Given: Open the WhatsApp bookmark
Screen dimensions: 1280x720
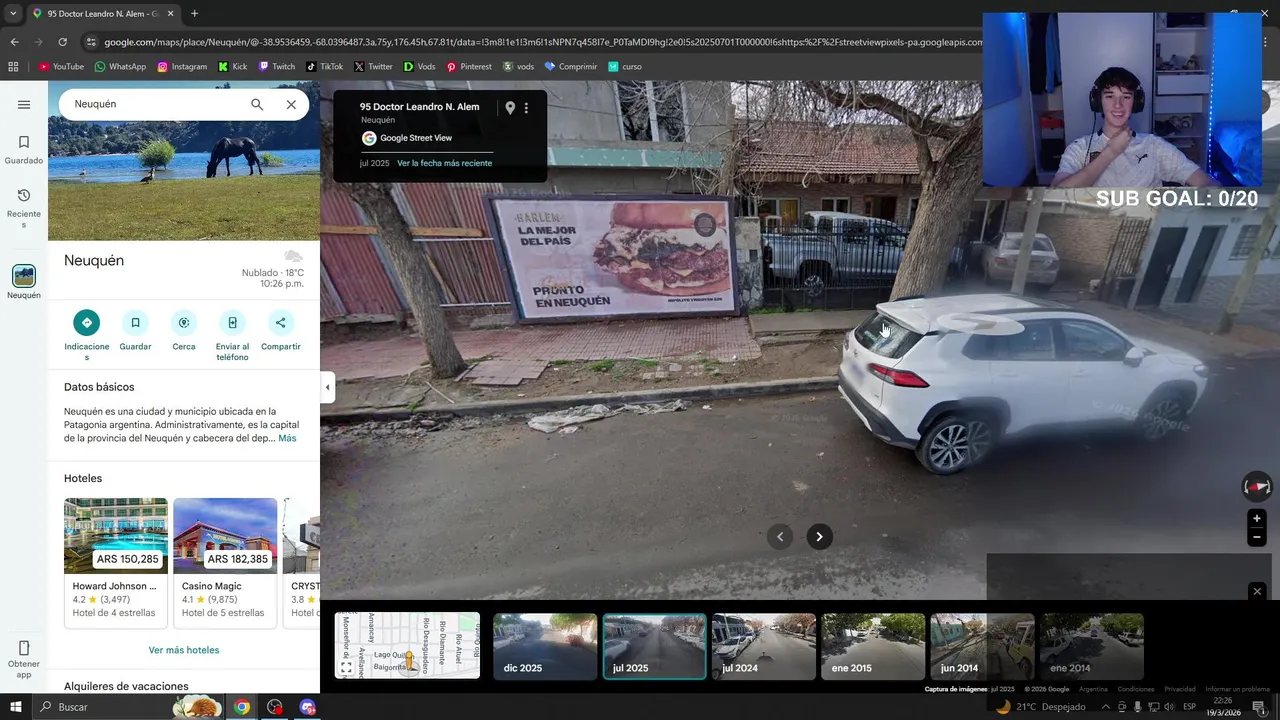Looking at the screenshot, I should click(x=120, y=67).
